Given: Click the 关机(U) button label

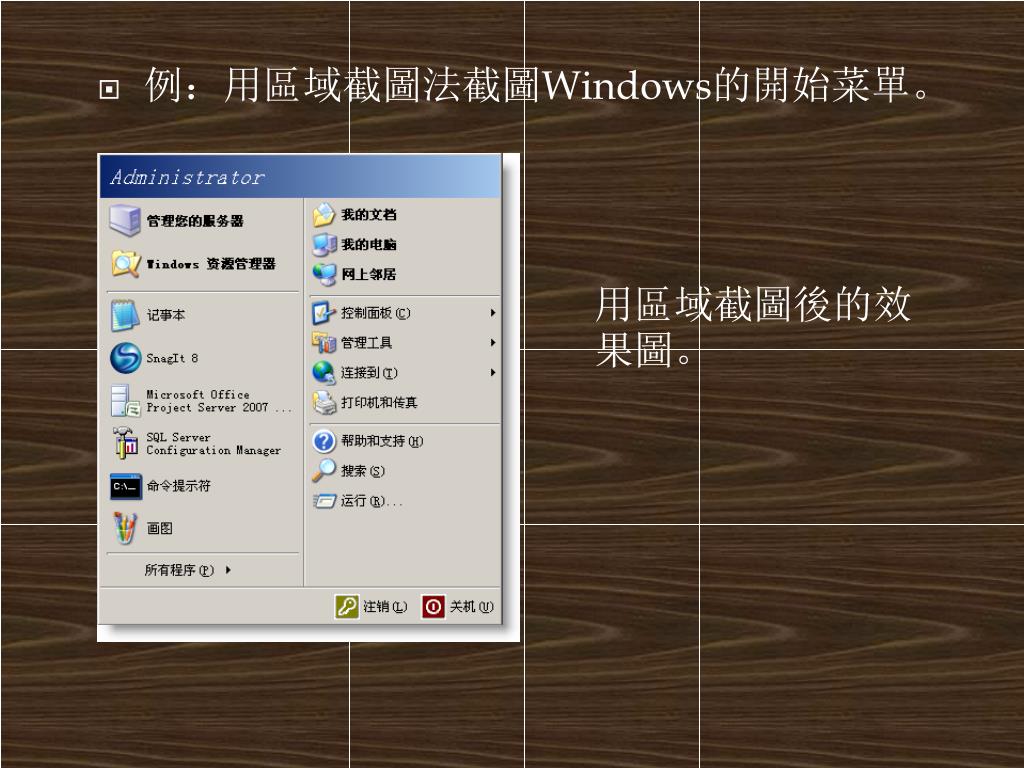Looking at the screenshot, I should pos(472,607).
